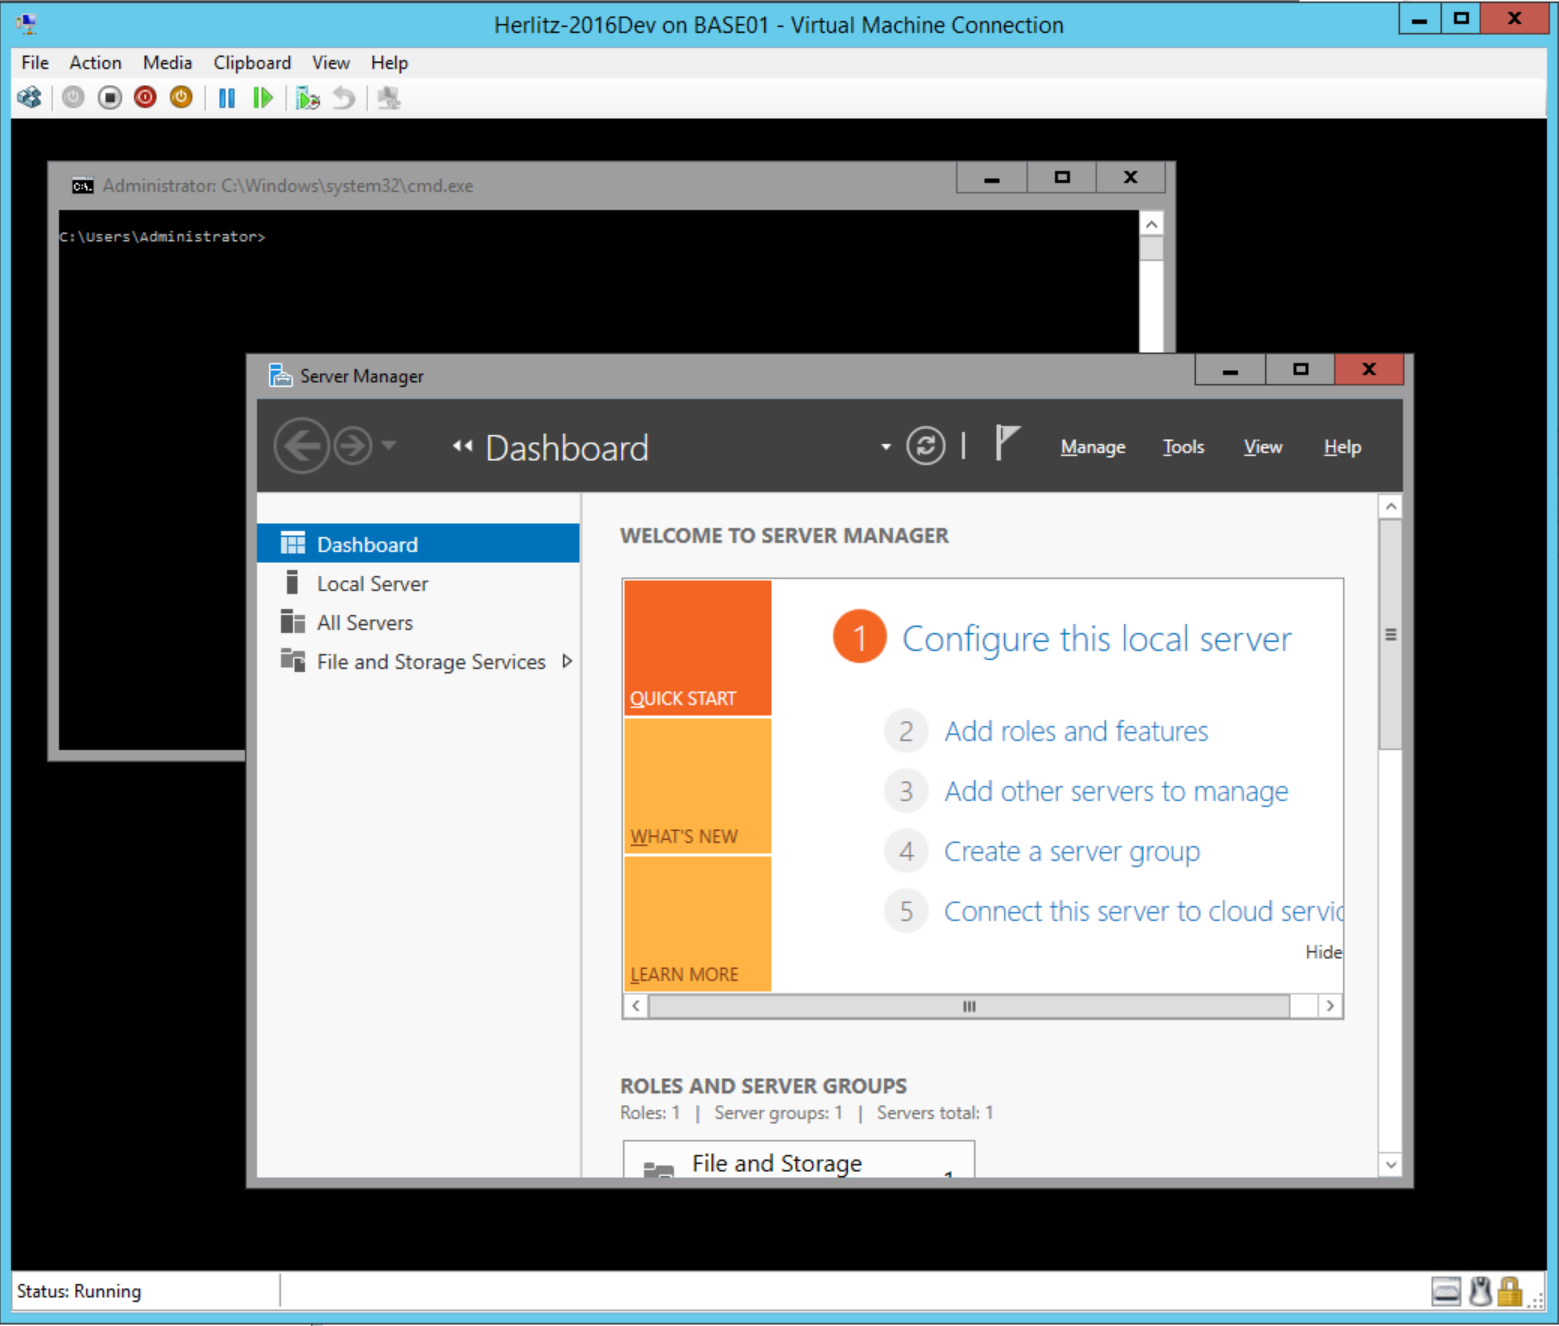1559x1326 pixels.
Task: Refresh the Server Manager dashboard
Action: (925, 446)
